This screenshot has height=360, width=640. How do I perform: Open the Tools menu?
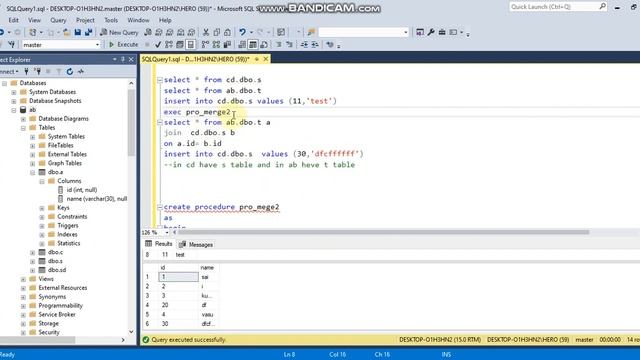[111, 20]
